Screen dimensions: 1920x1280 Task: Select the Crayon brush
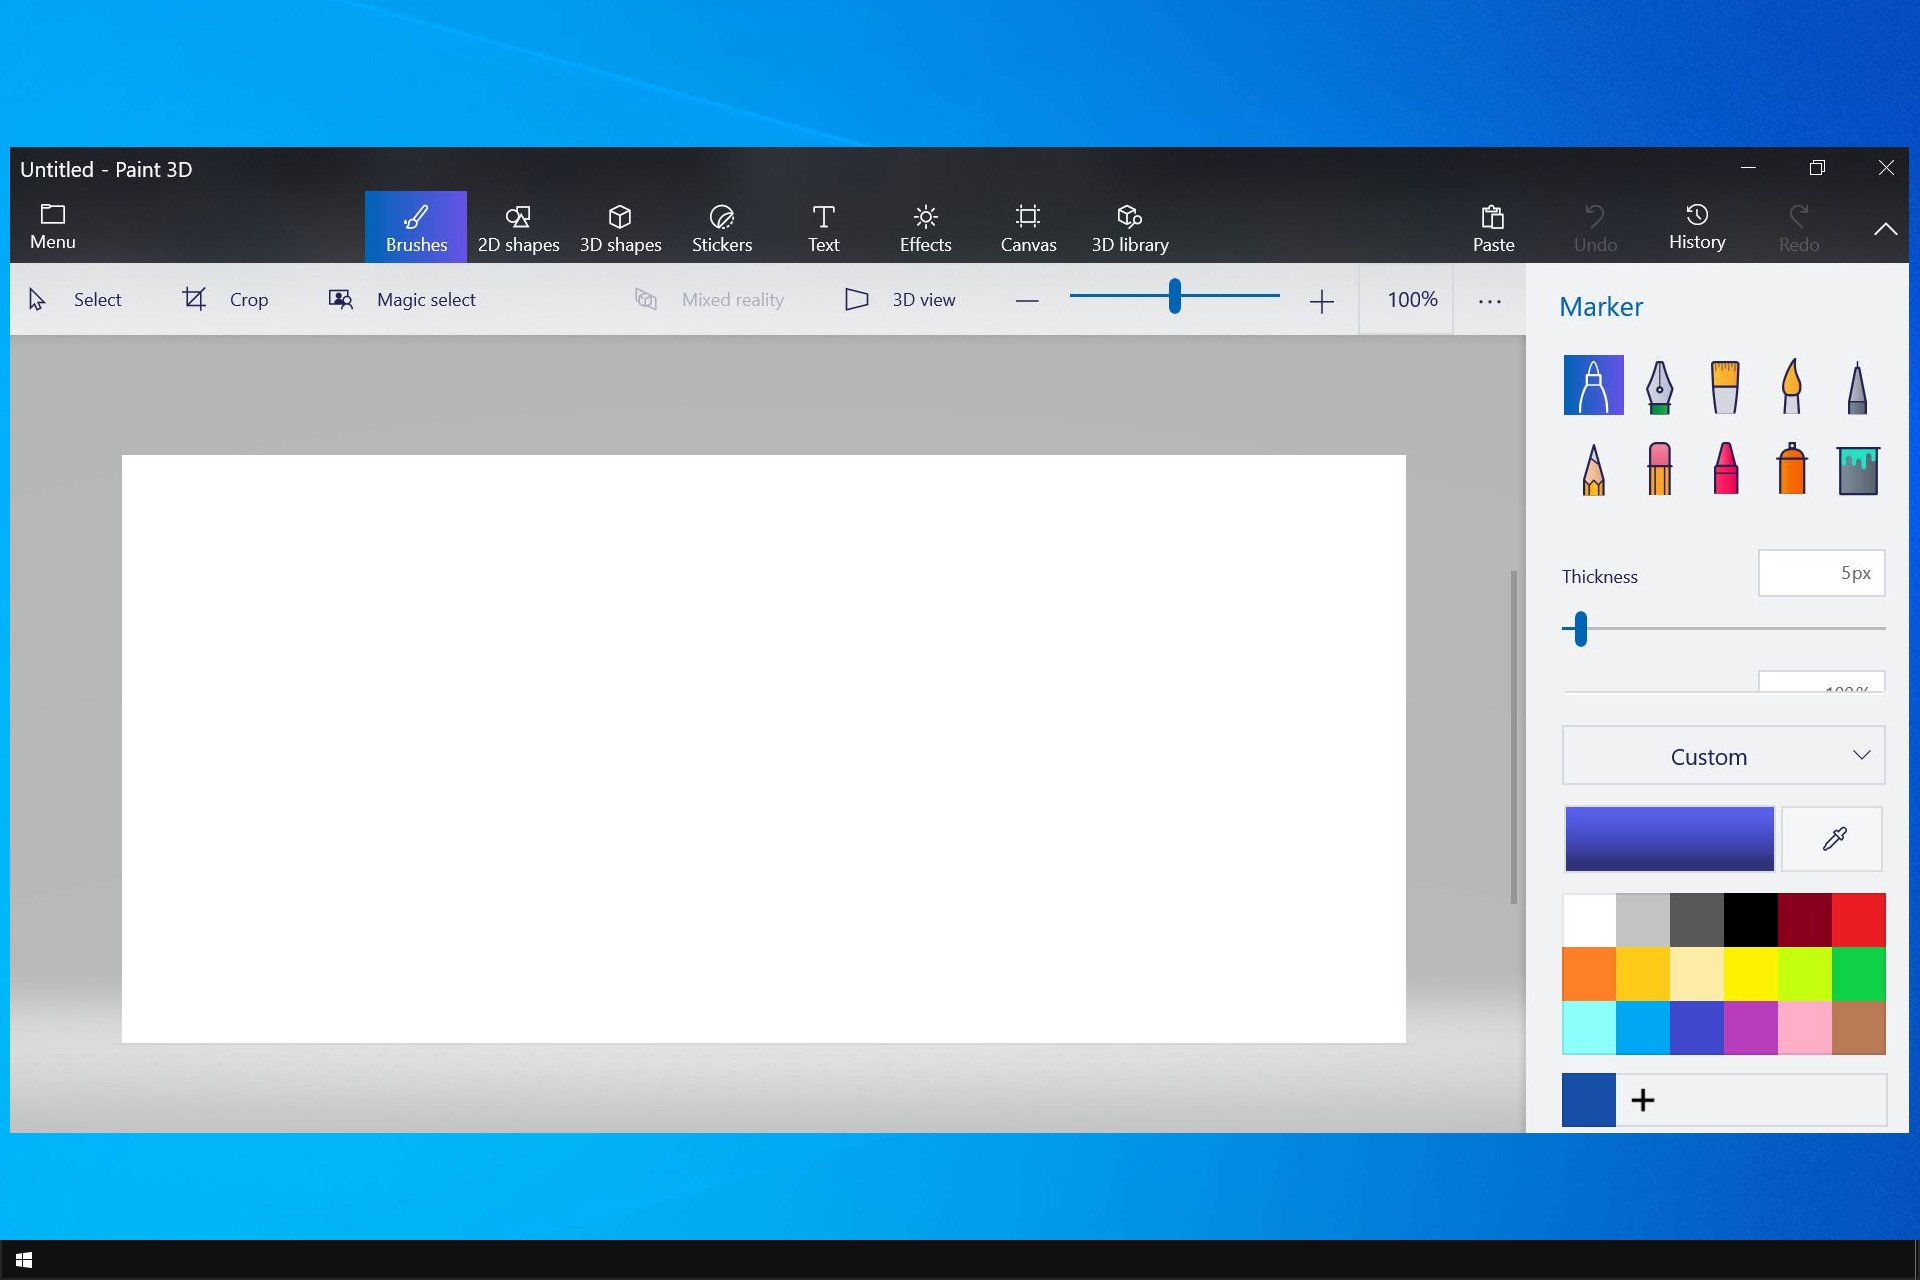click(x=1725, y=469)
